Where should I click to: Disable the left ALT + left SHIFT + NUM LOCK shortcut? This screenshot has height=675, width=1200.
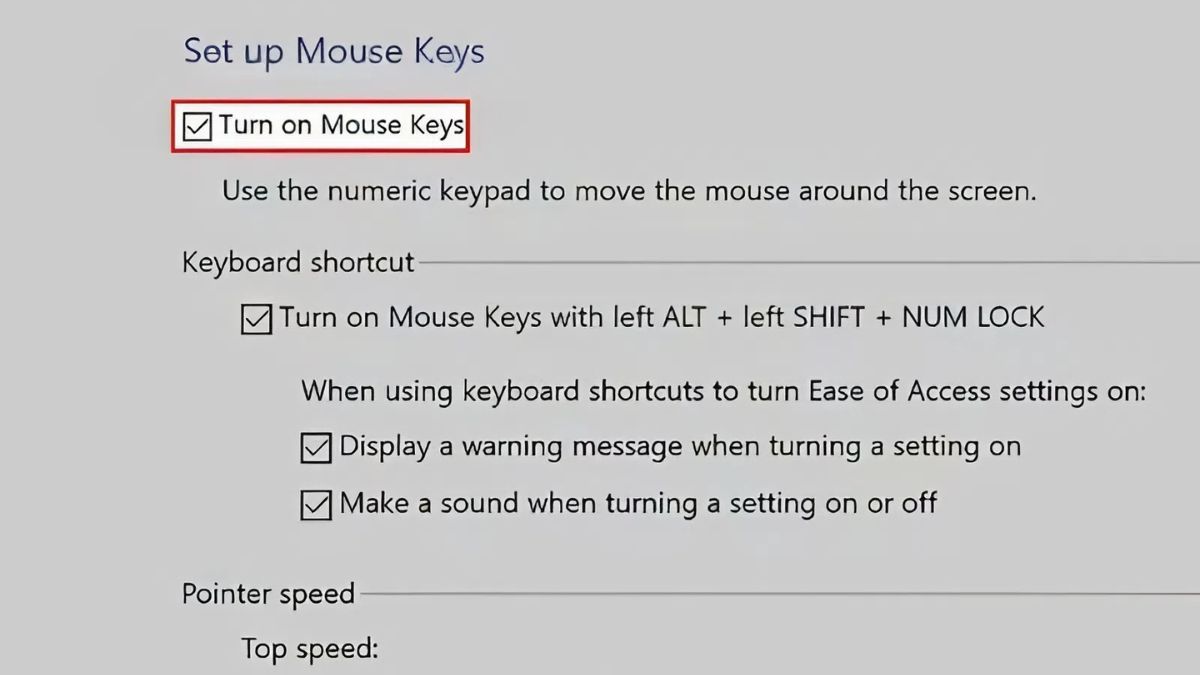click(x=256, y=317)
